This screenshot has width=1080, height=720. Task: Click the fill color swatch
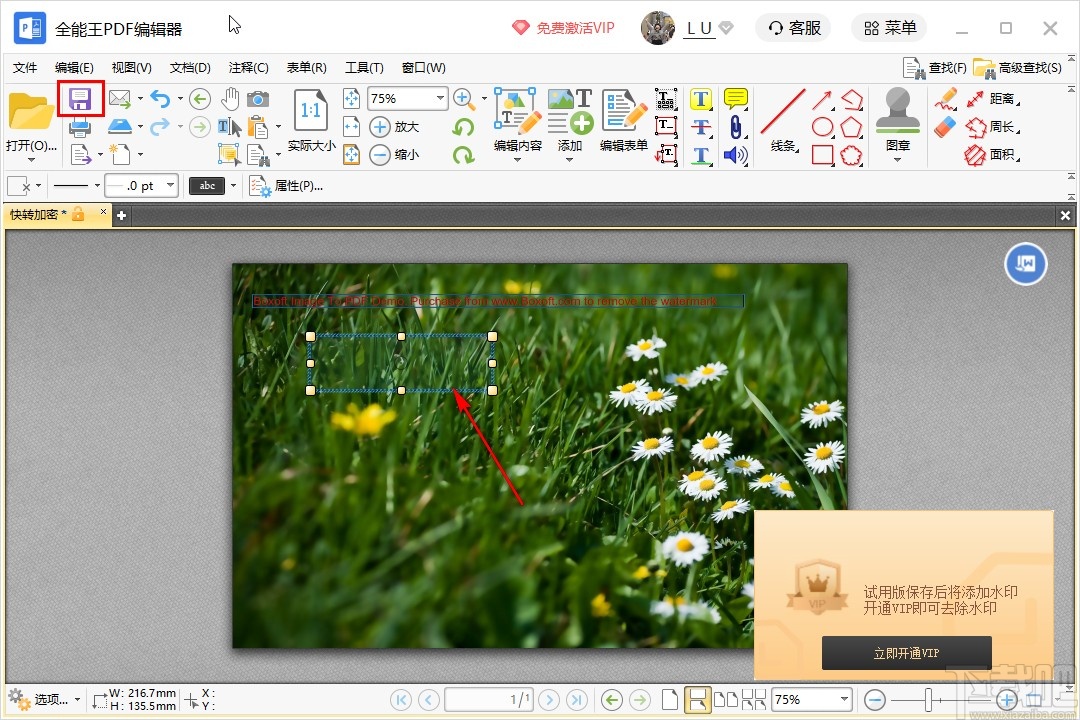19,185
